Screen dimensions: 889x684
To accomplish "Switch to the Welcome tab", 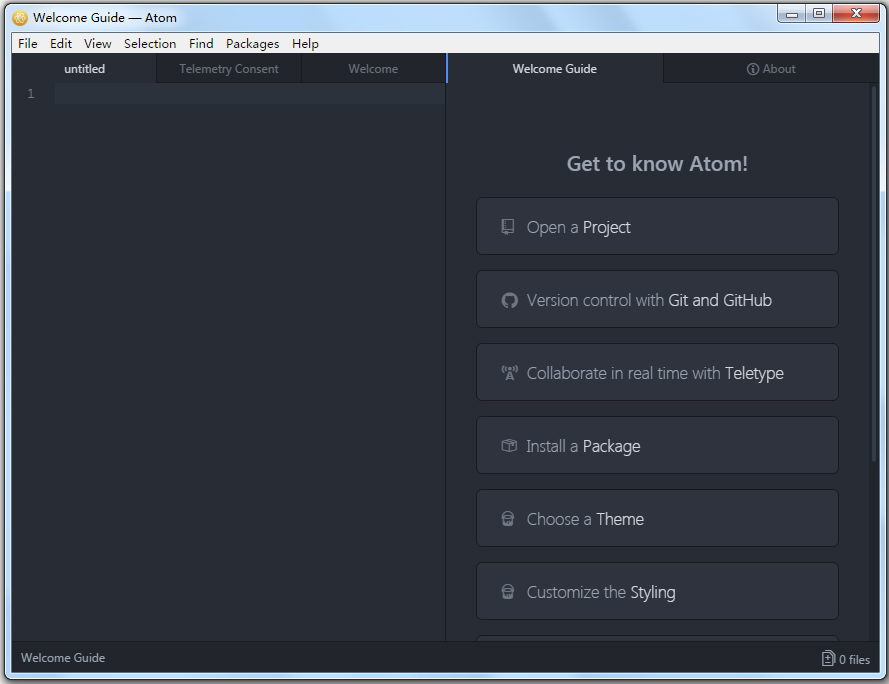I will tap(373, 69).
